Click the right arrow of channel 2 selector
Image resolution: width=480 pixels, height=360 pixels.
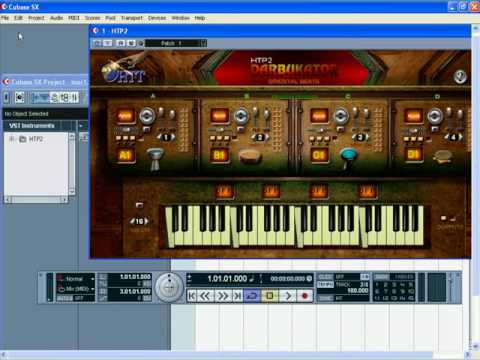(268, 137)
